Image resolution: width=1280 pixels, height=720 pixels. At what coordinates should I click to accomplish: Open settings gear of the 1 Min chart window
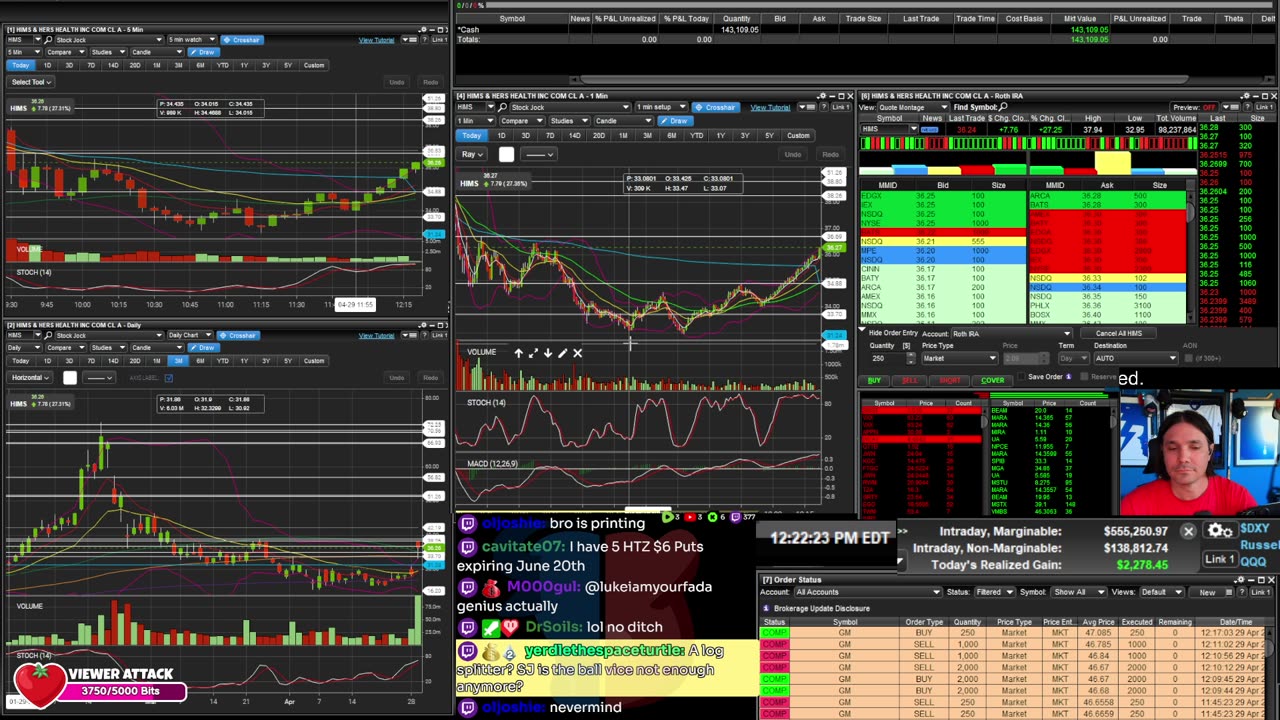pos(821,96)
